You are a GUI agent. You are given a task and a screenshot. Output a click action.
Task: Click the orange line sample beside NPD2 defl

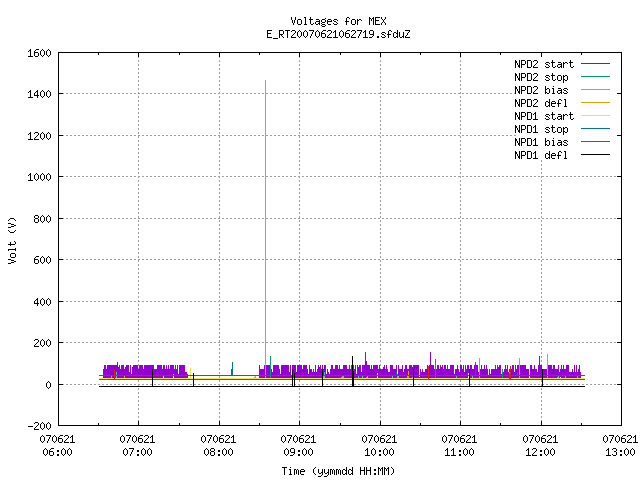coord(596,102)
